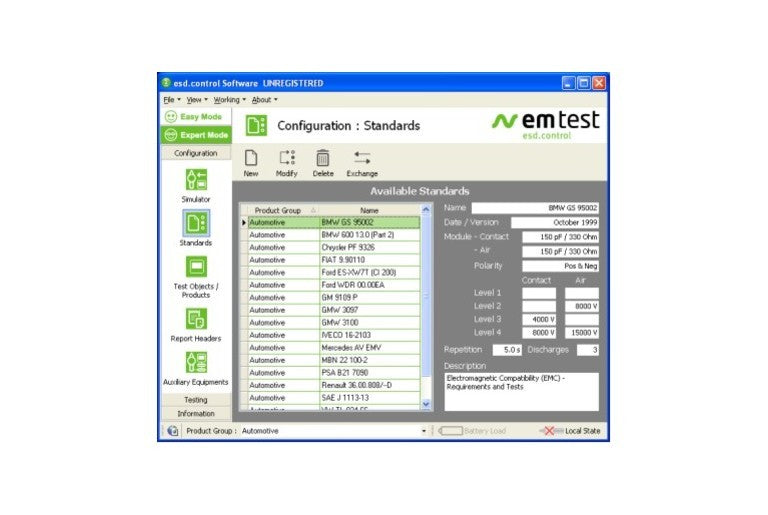Open Test Objects / Products icon
Screen dimensions: 768x515
click(196, 267)
